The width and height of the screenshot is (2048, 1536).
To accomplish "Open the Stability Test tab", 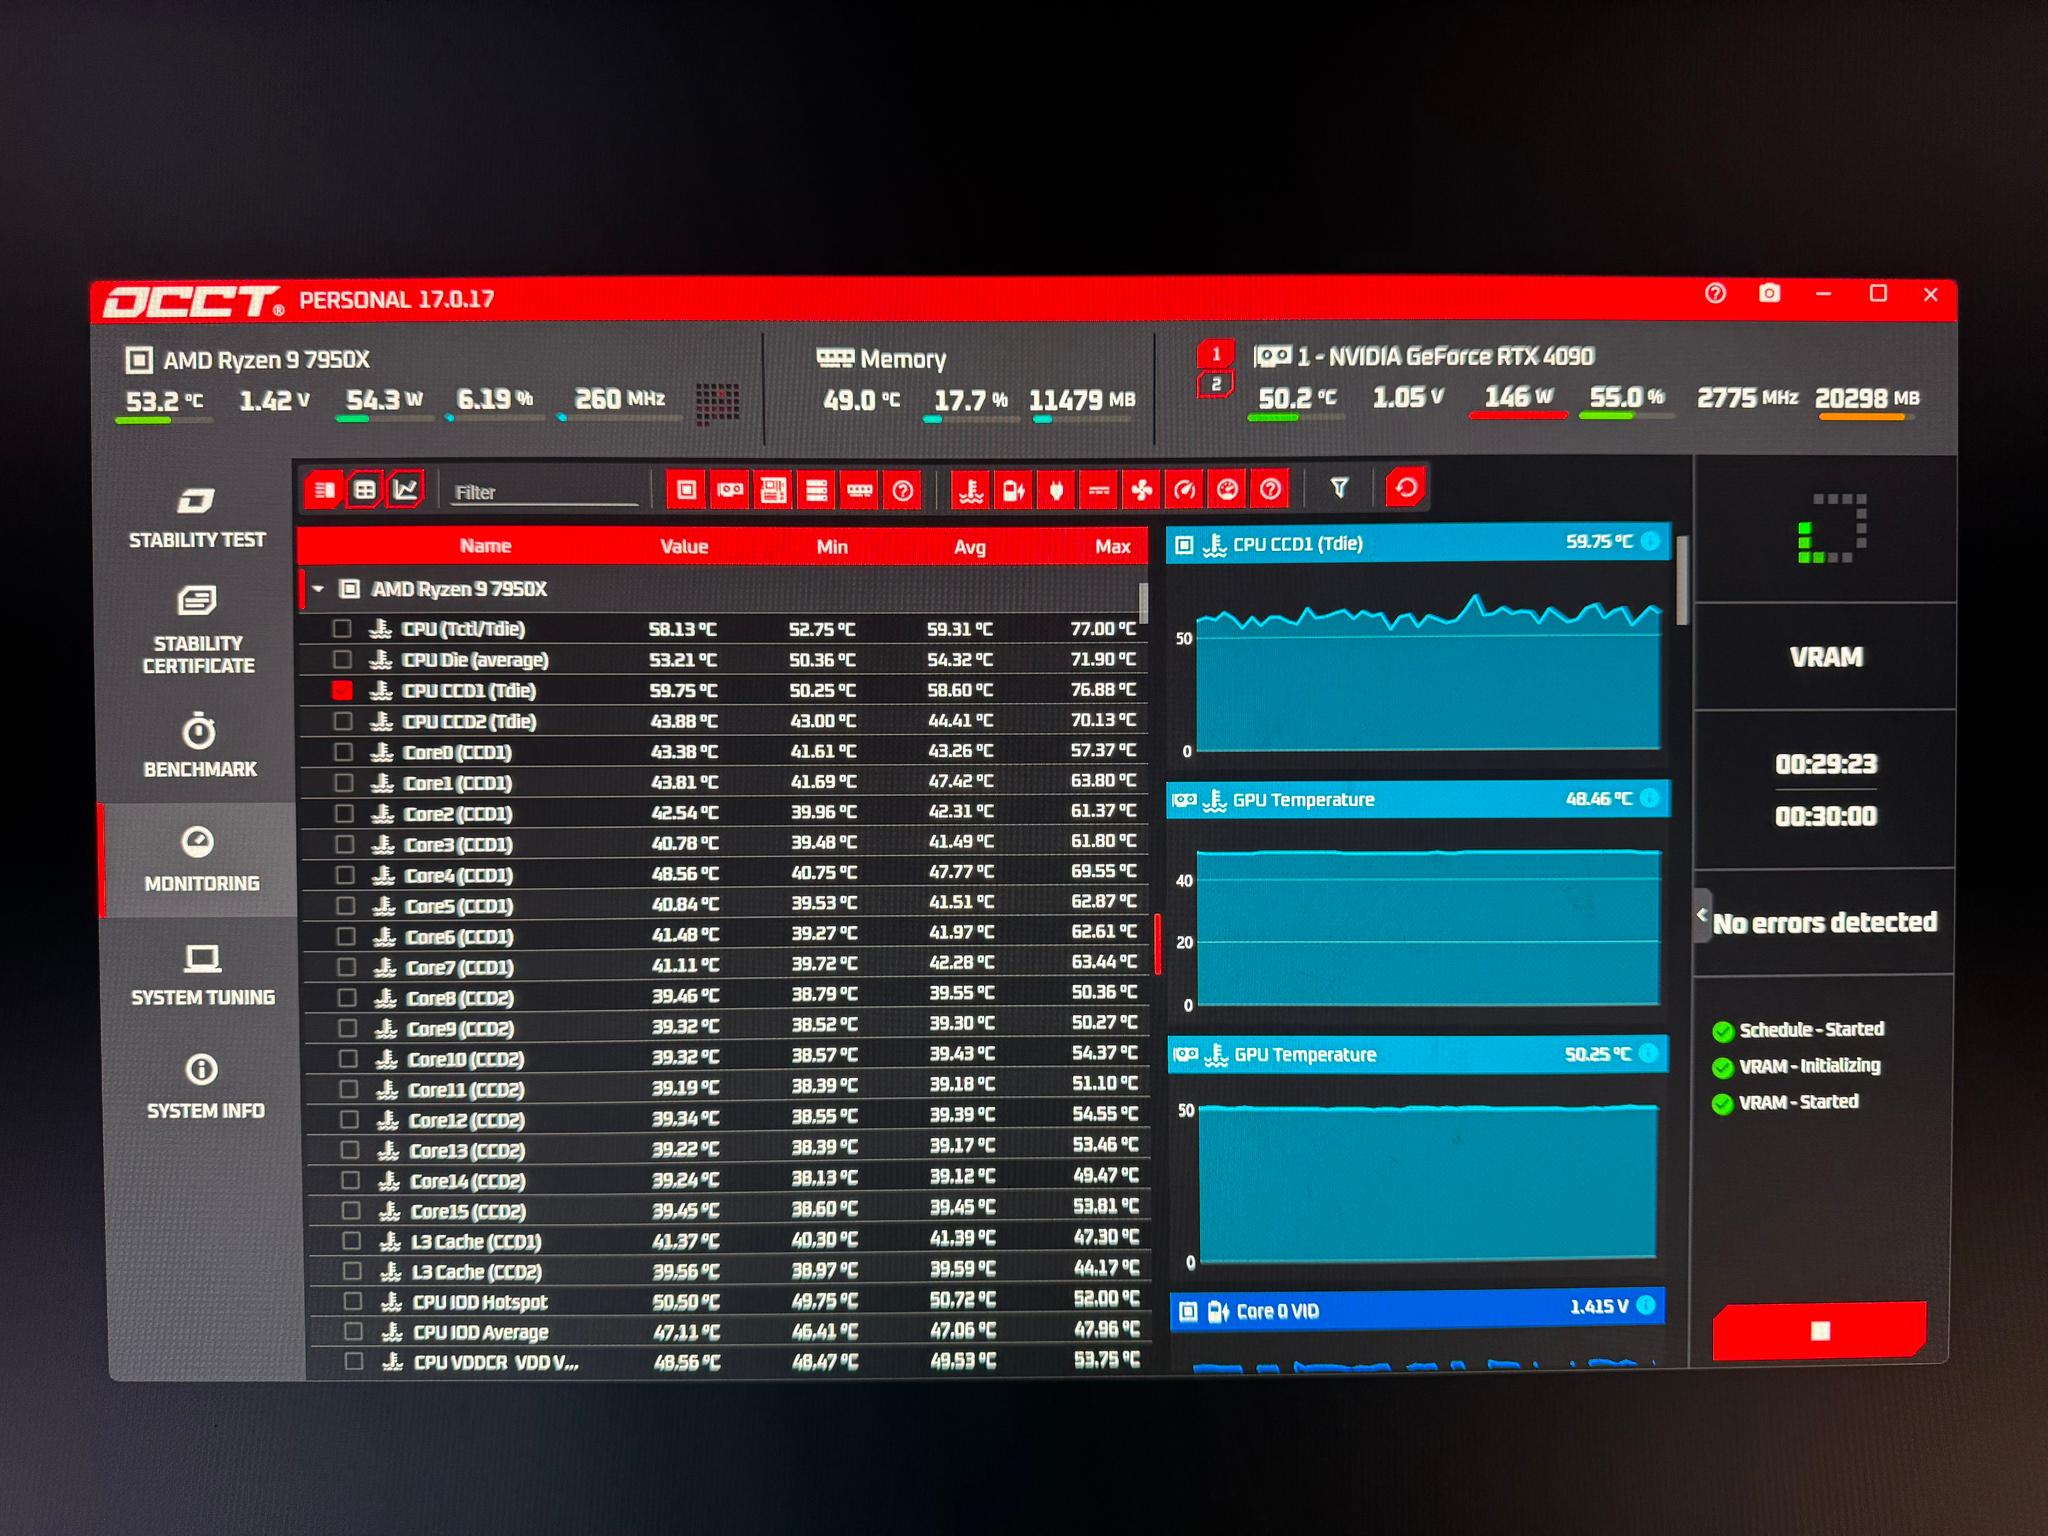I will point(197,516).
